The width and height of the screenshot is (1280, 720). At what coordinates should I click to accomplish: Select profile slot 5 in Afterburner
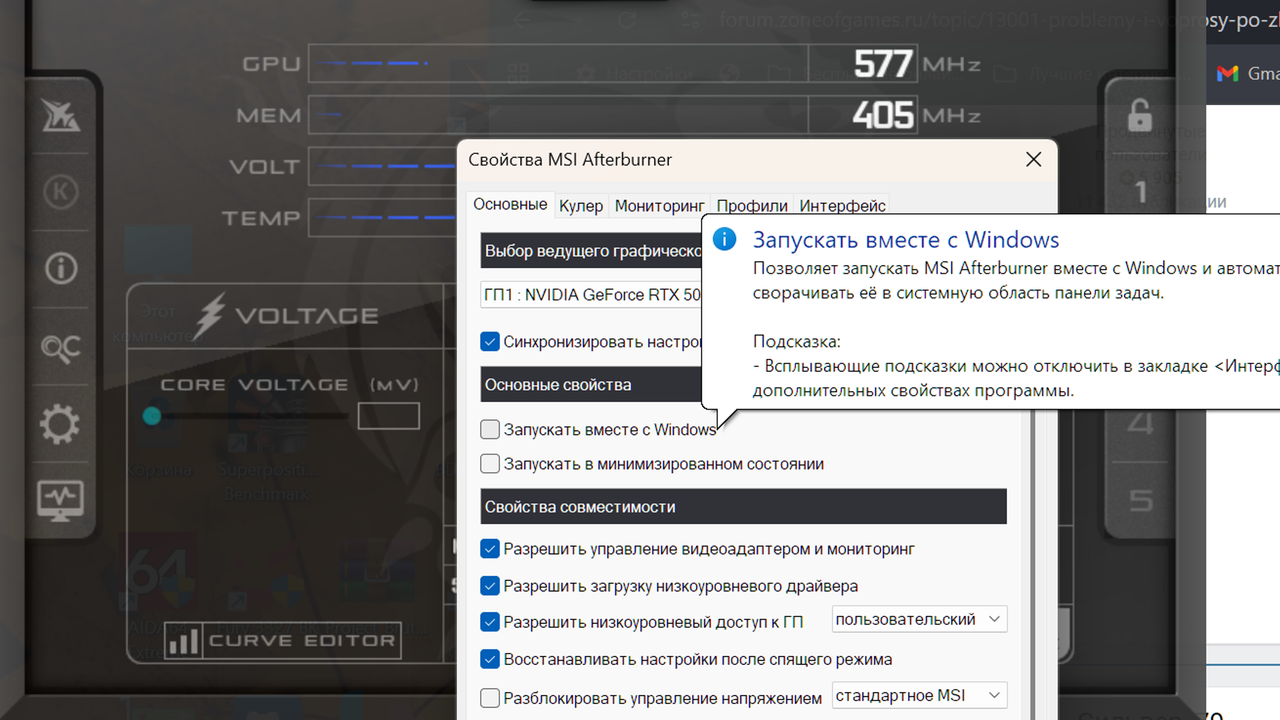(x=1141, y=499)
